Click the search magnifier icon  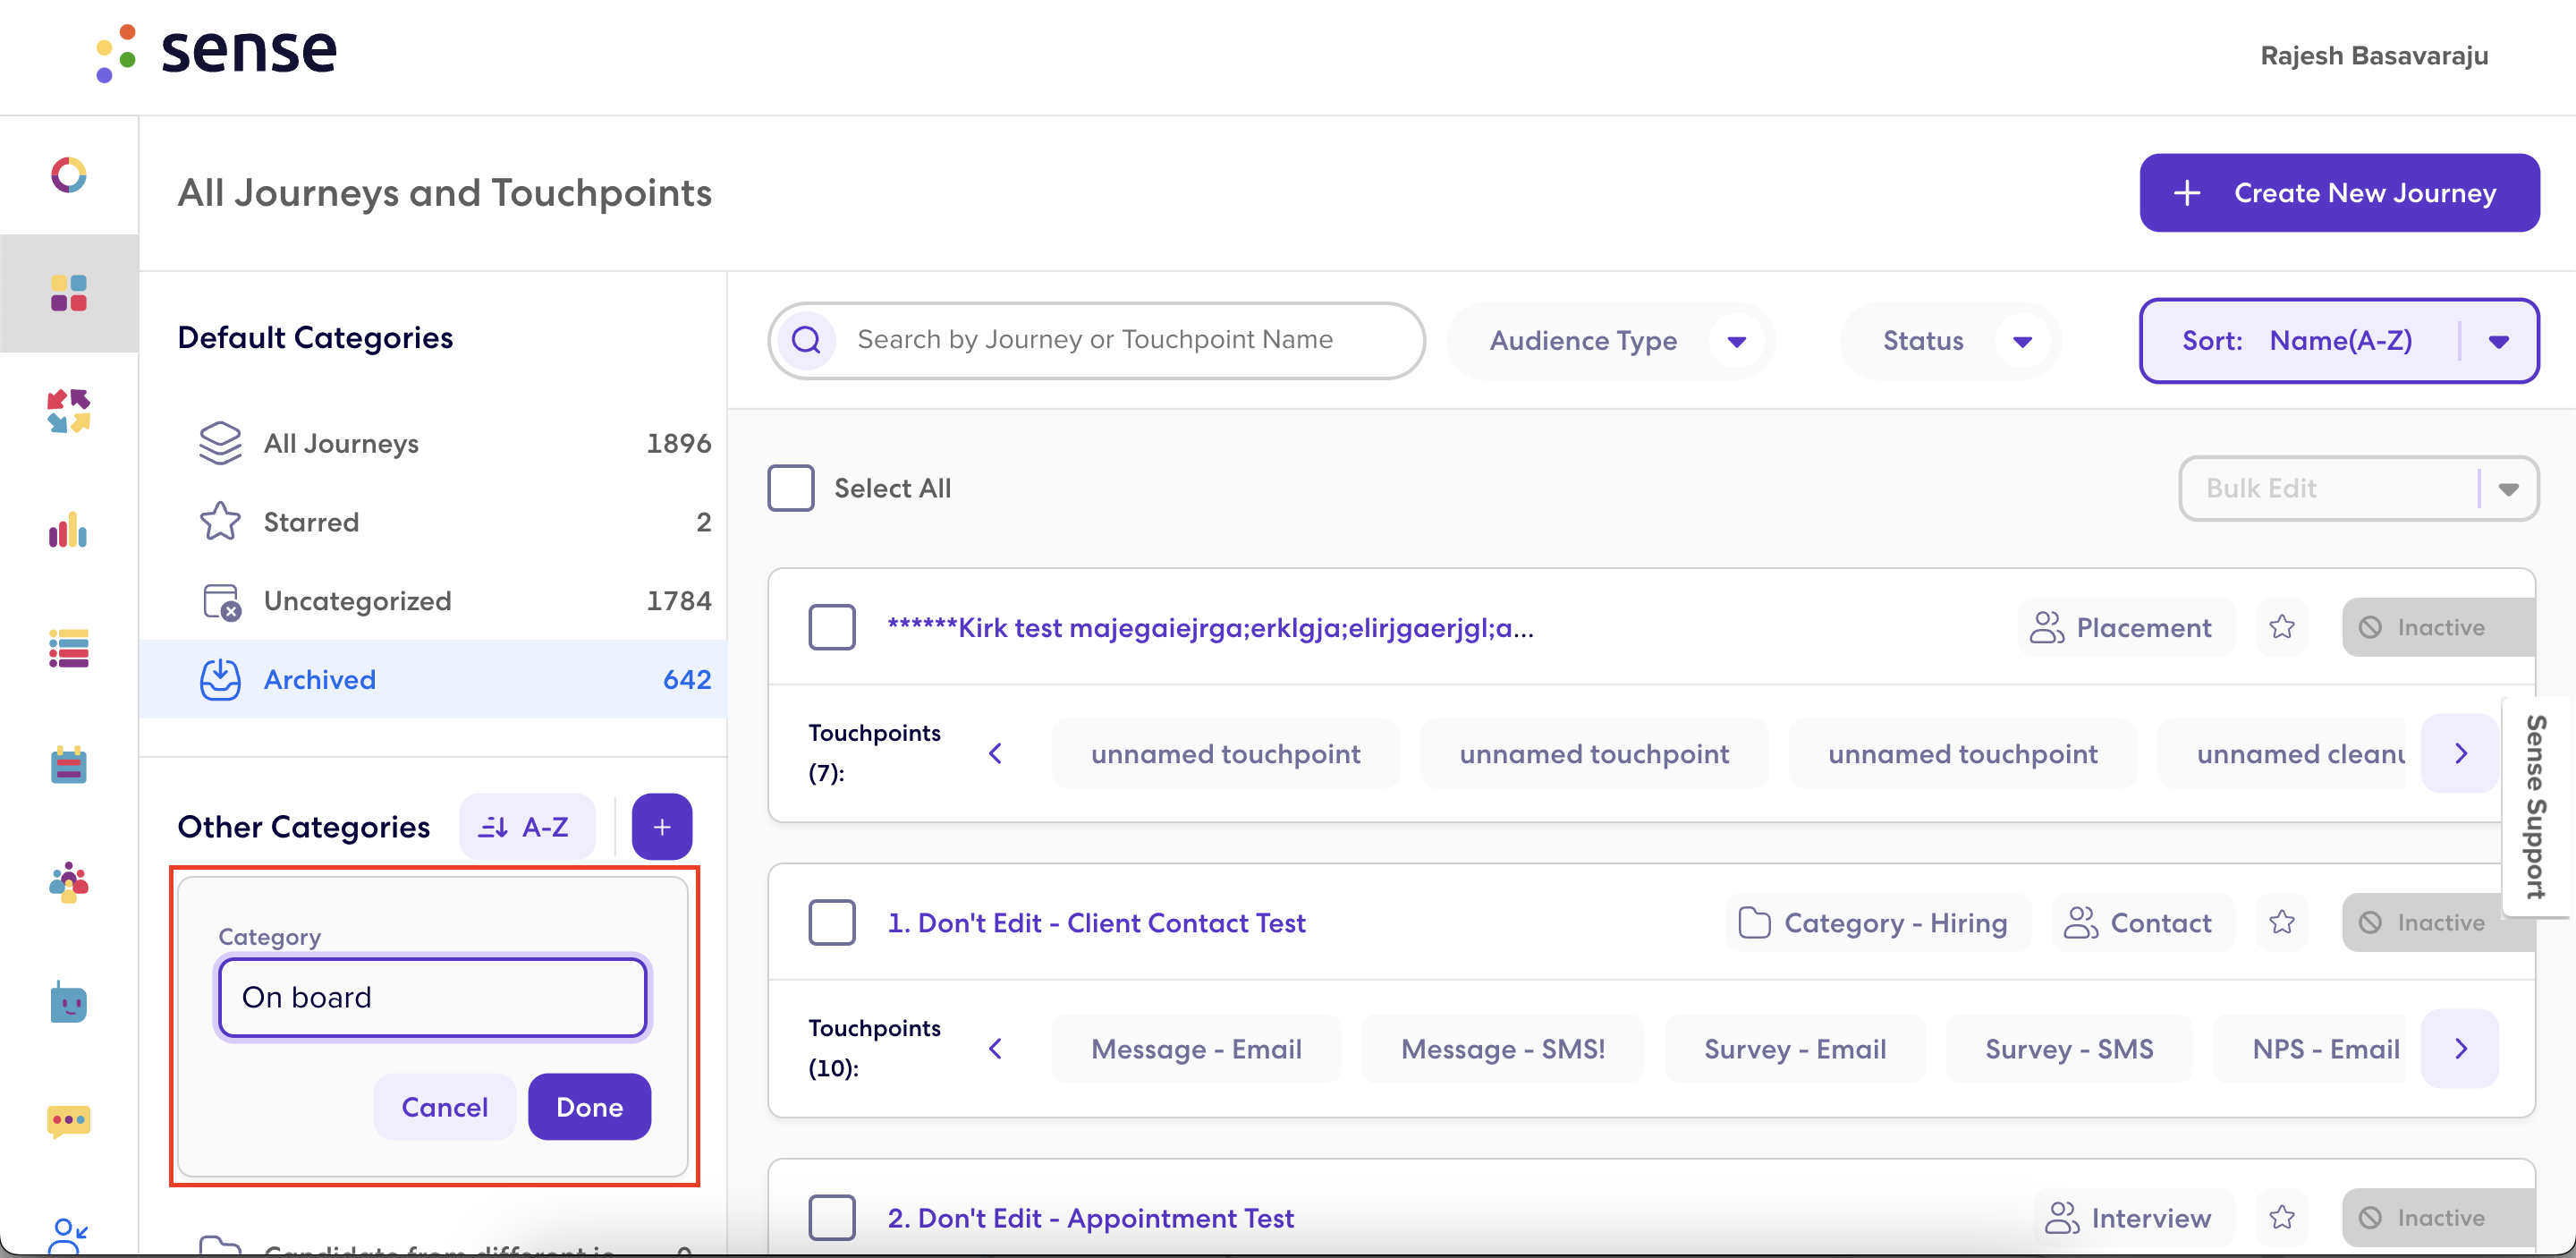[x=806, y=340]
